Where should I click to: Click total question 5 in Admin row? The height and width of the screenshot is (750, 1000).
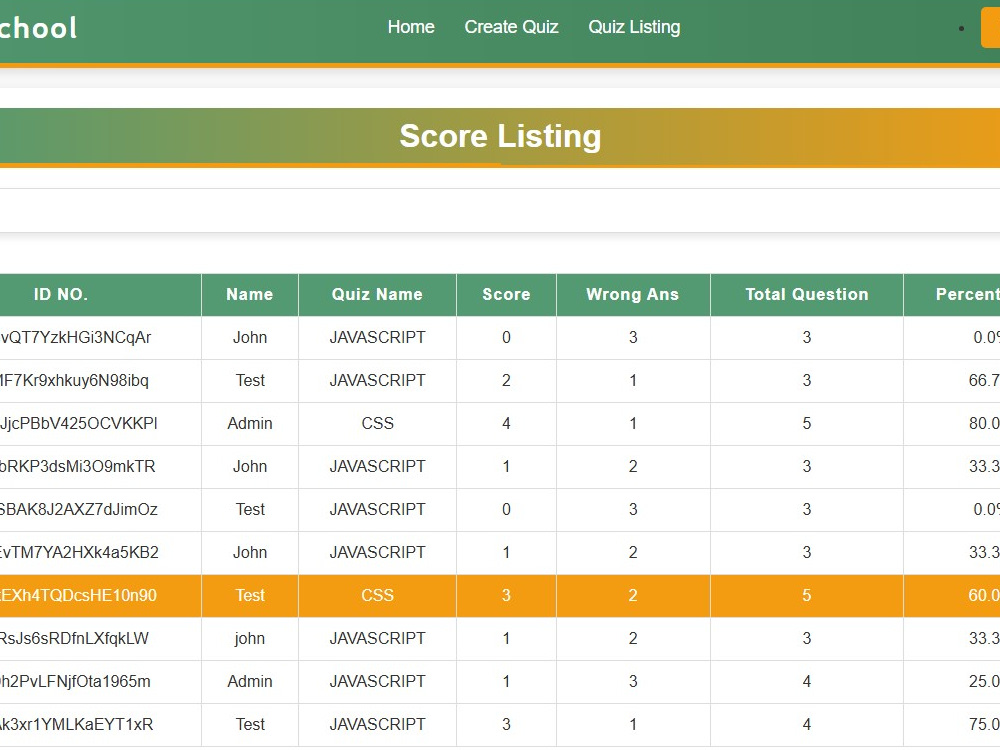(x=807, y=423)
